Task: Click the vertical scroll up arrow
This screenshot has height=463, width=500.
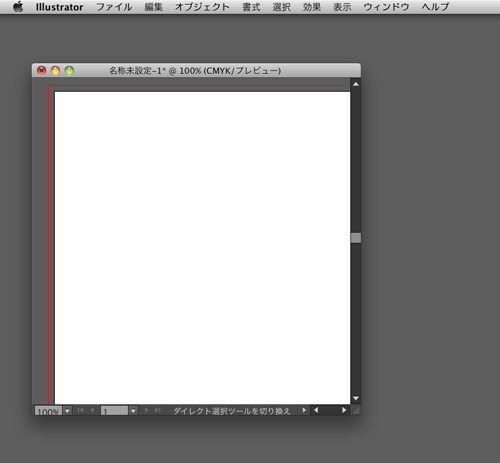Action: coord(356,84)
